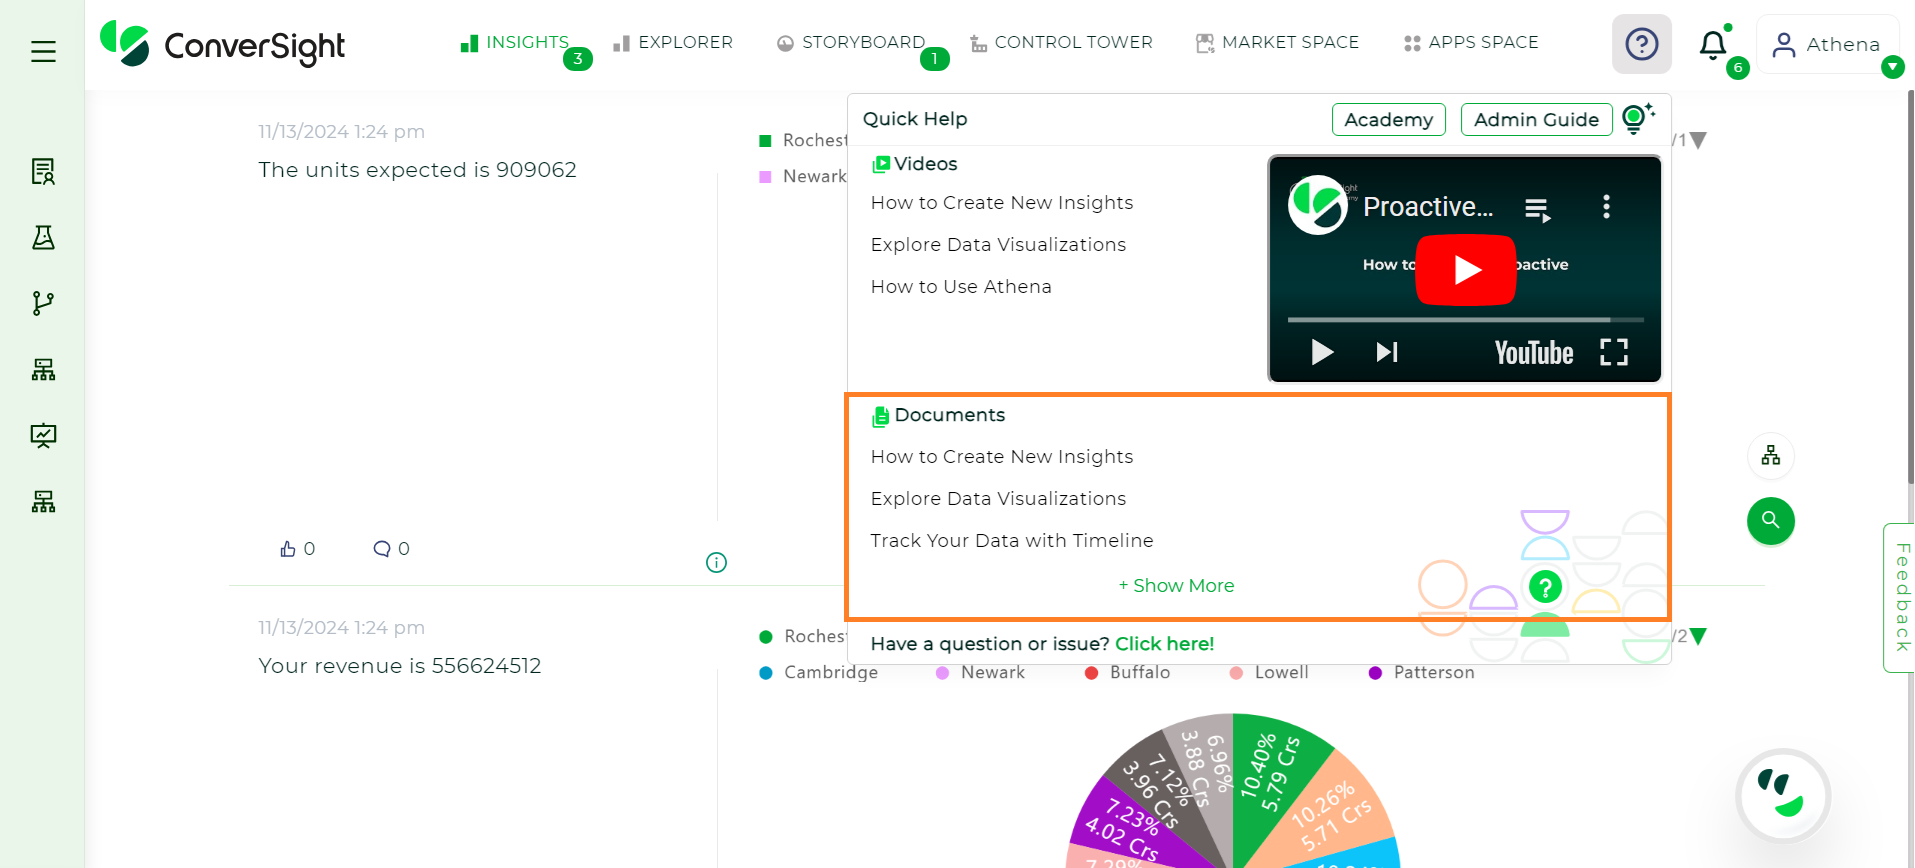Play the Proactive YouTube video with the red button
The width and height of the screenshot is (1915, 868).
(1465, 269)
